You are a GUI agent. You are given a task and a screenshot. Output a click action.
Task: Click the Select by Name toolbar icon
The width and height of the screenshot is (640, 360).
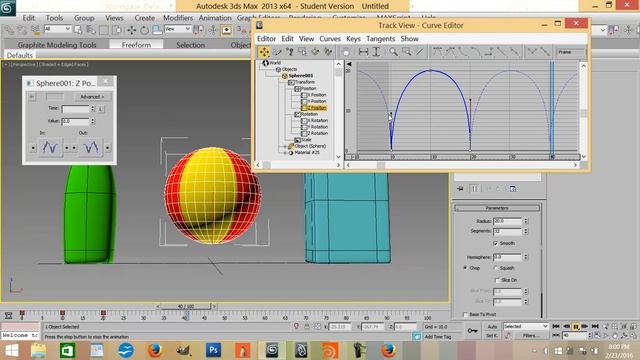click(91, 30)
